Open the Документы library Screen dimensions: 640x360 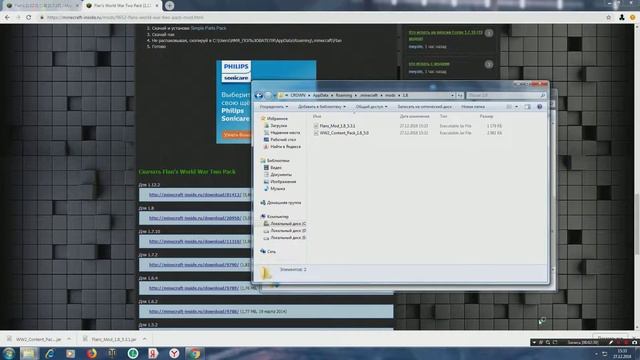click(x=281, y=174)
